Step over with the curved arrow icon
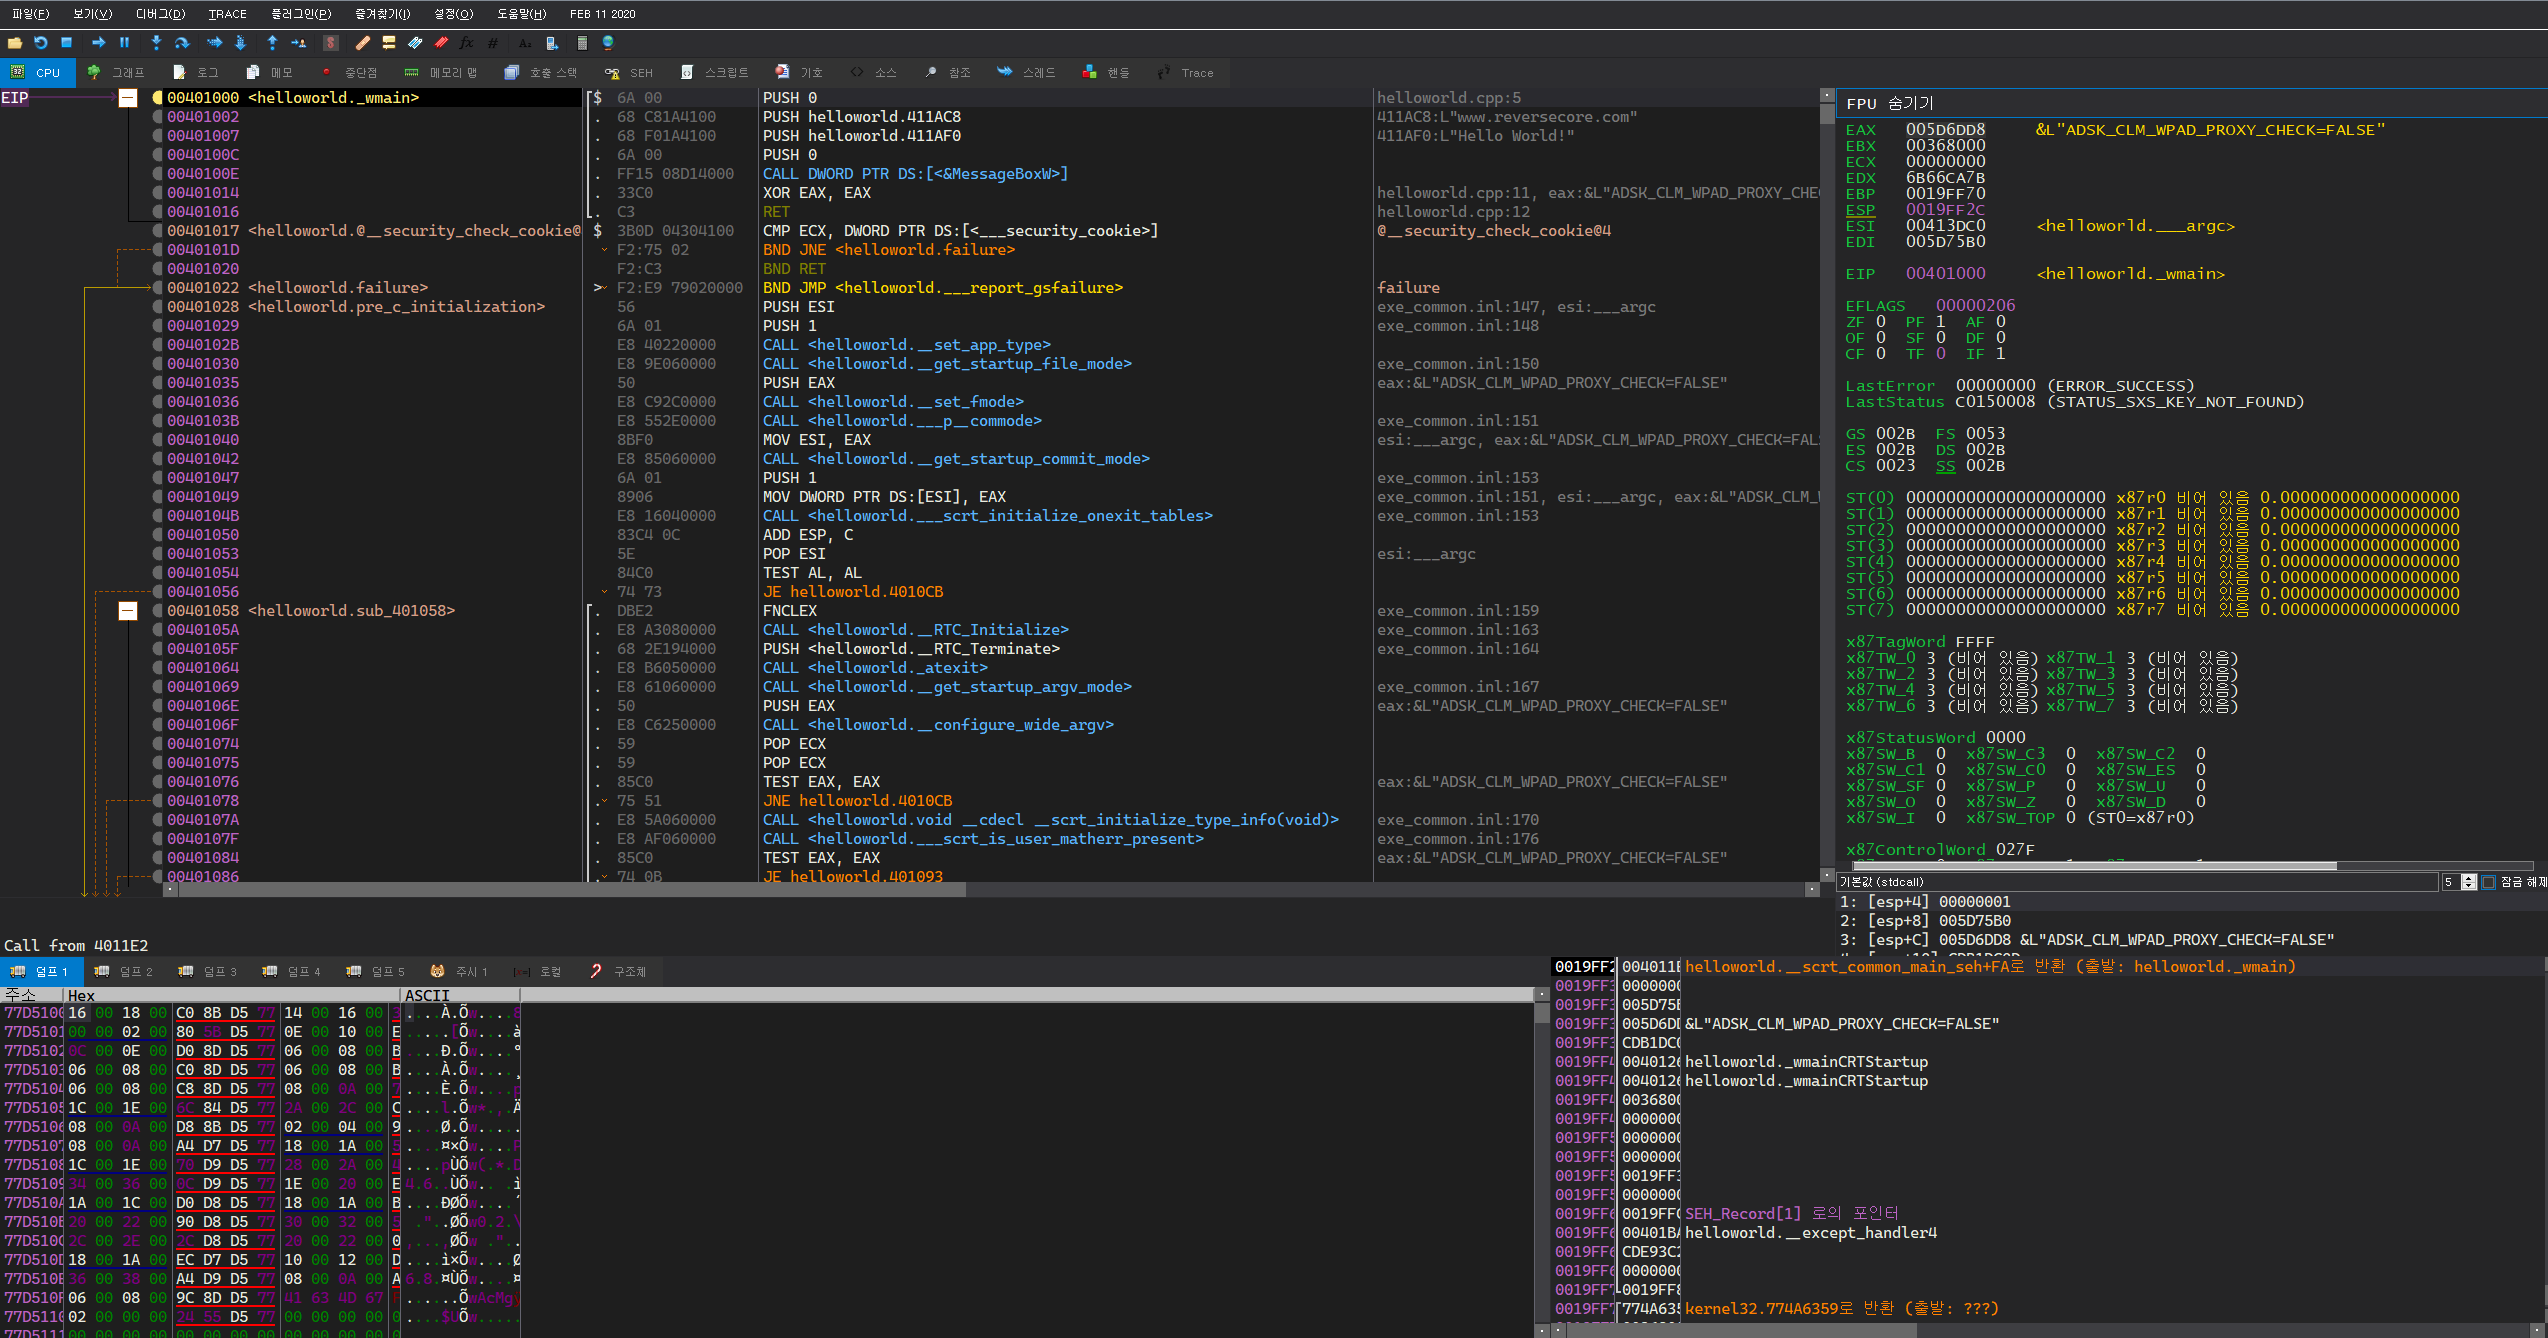2548x1338 pixels. tap(182, 43)
